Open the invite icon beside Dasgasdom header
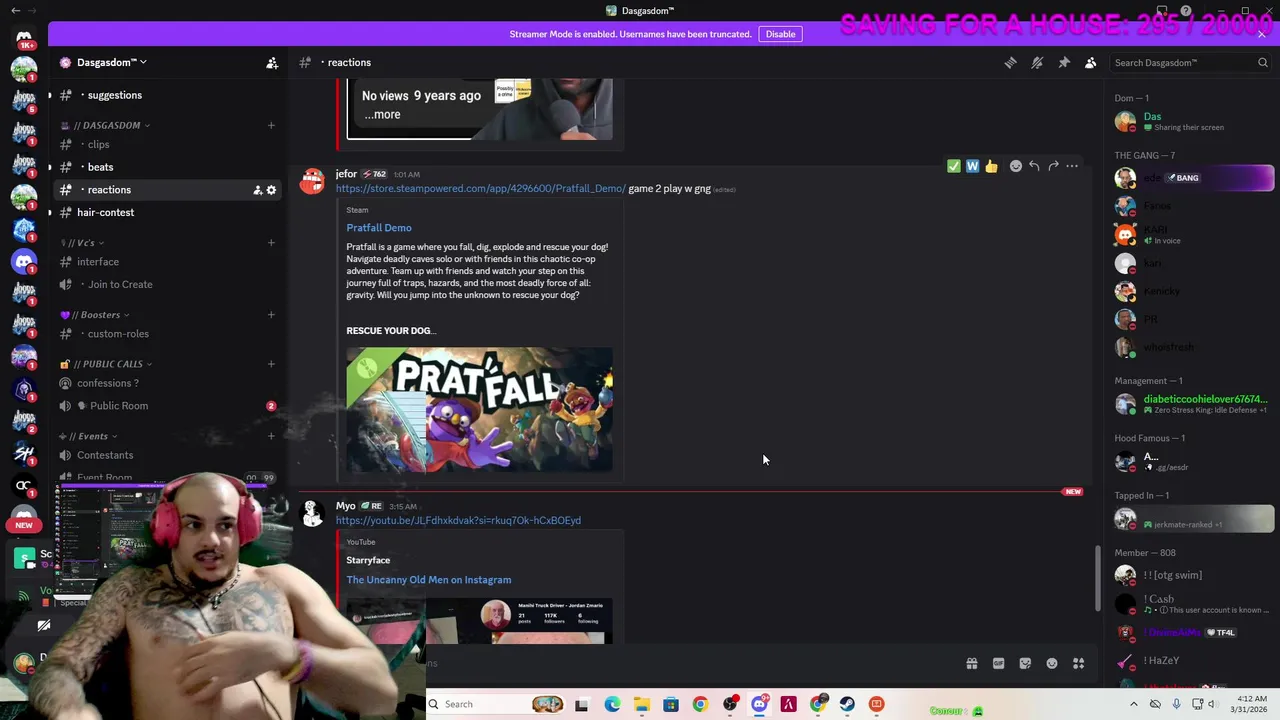 [272, 62]
